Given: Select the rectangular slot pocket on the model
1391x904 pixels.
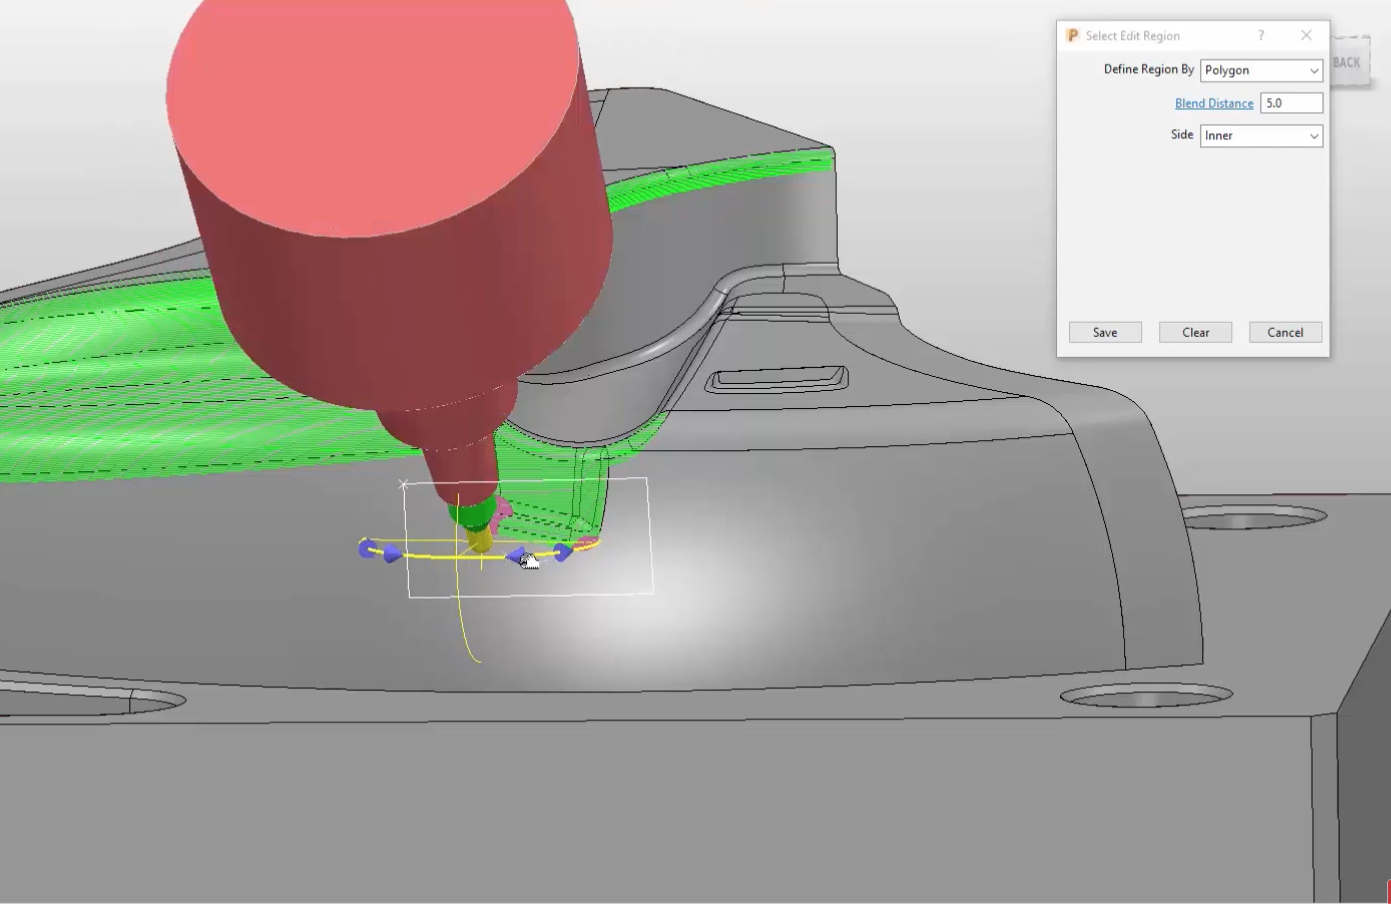Looking at the screenshot, I should coord(777,379).
